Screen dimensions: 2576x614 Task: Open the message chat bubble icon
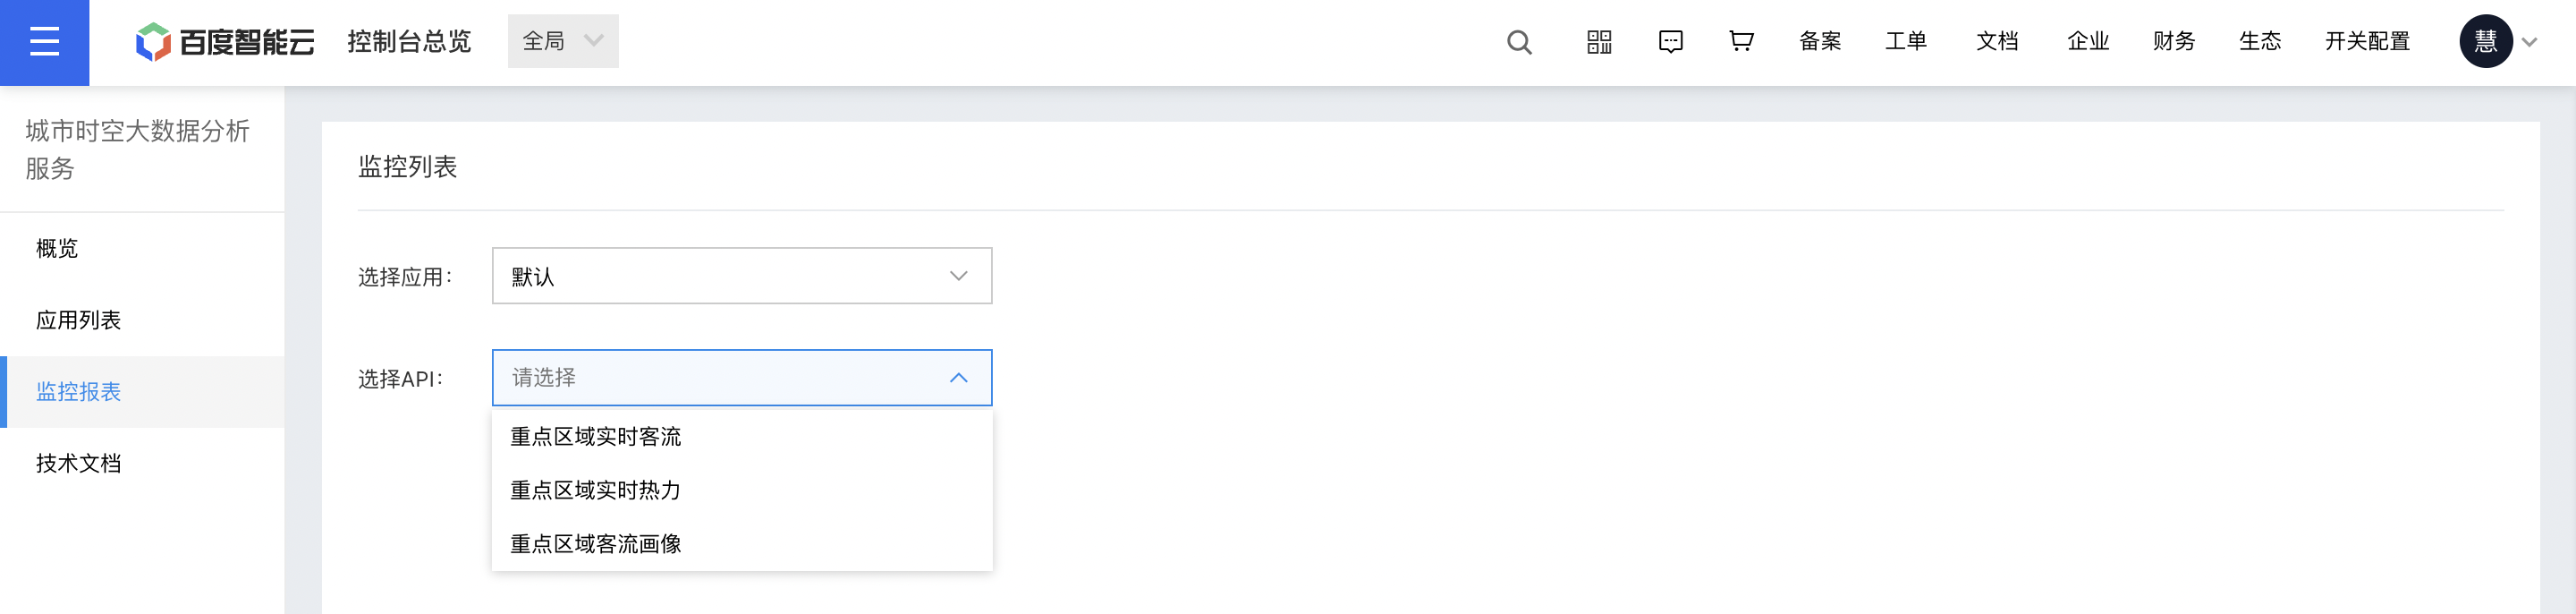[1670, 42]
